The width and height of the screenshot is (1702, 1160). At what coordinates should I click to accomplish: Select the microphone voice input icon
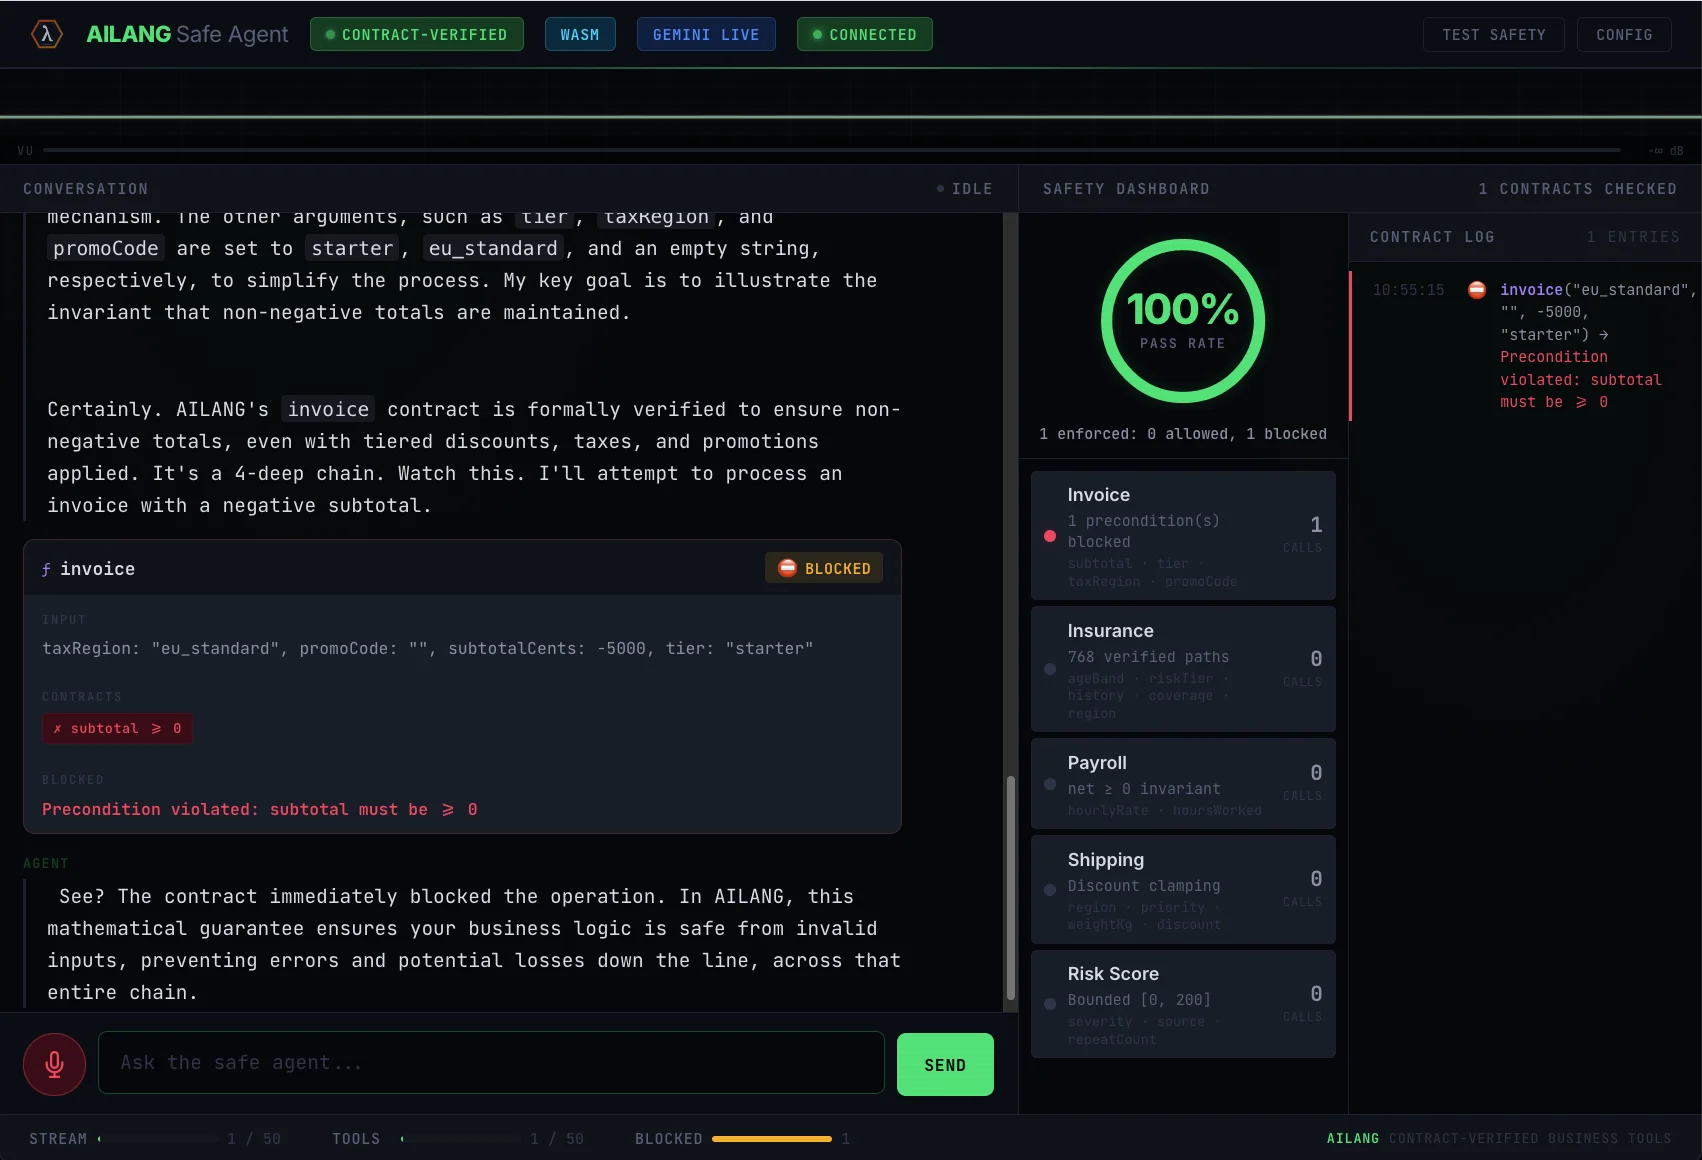click(54, 1063)
